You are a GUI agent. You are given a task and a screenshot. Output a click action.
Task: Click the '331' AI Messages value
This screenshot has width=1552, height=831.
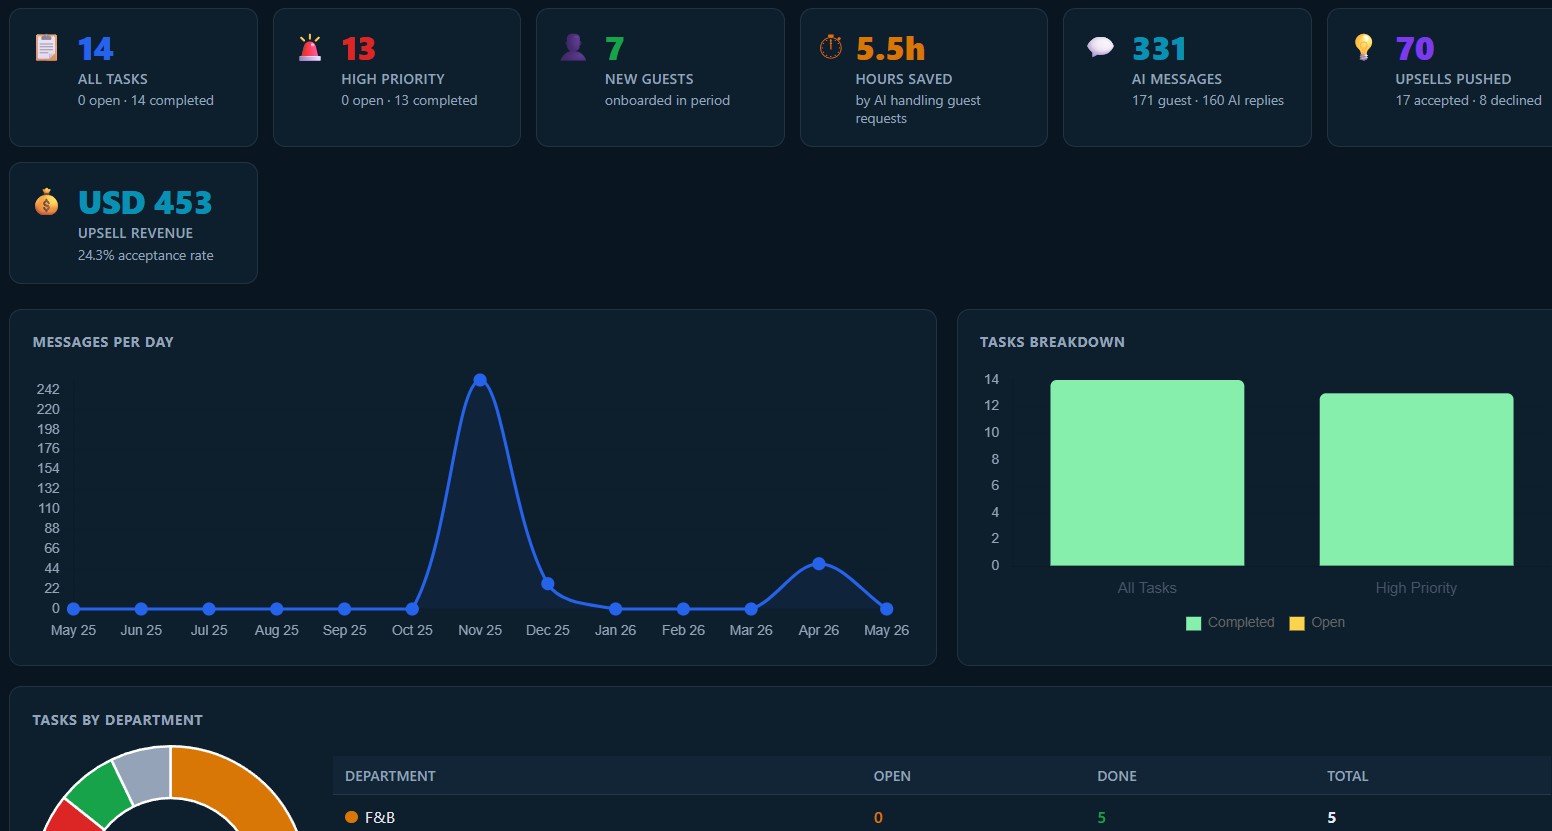tap(1159, 49)
